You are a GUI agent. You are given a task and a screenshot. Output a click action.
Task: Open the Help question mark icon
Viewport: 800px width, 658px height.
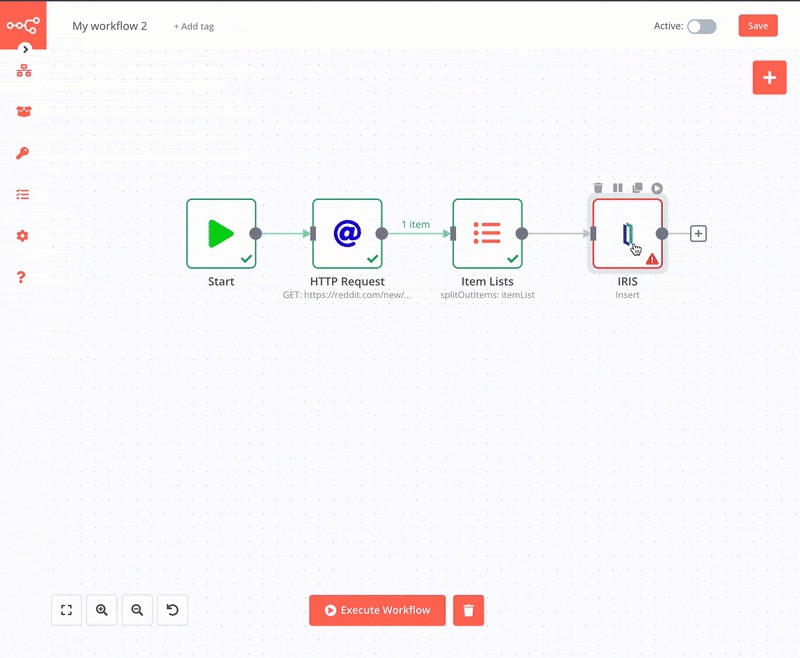[x=23, y=277]
